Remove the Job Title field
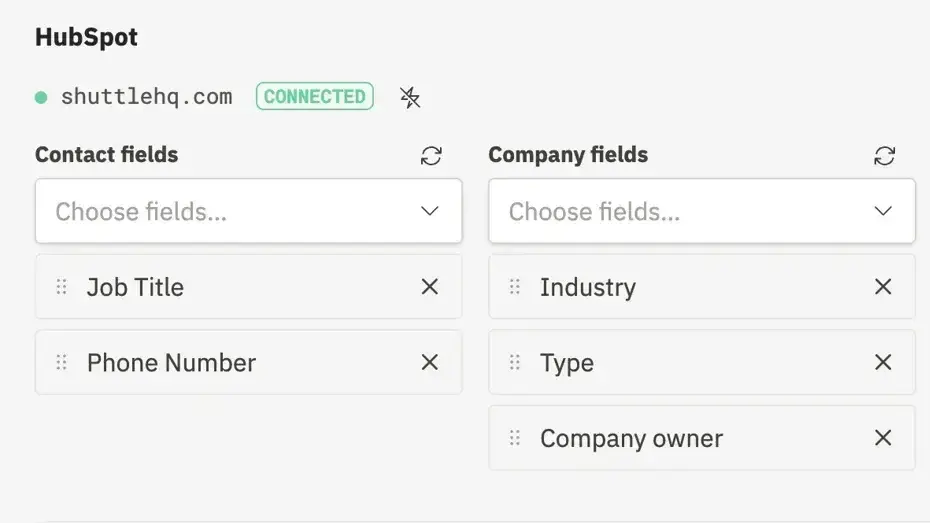 tap(430, 287)
